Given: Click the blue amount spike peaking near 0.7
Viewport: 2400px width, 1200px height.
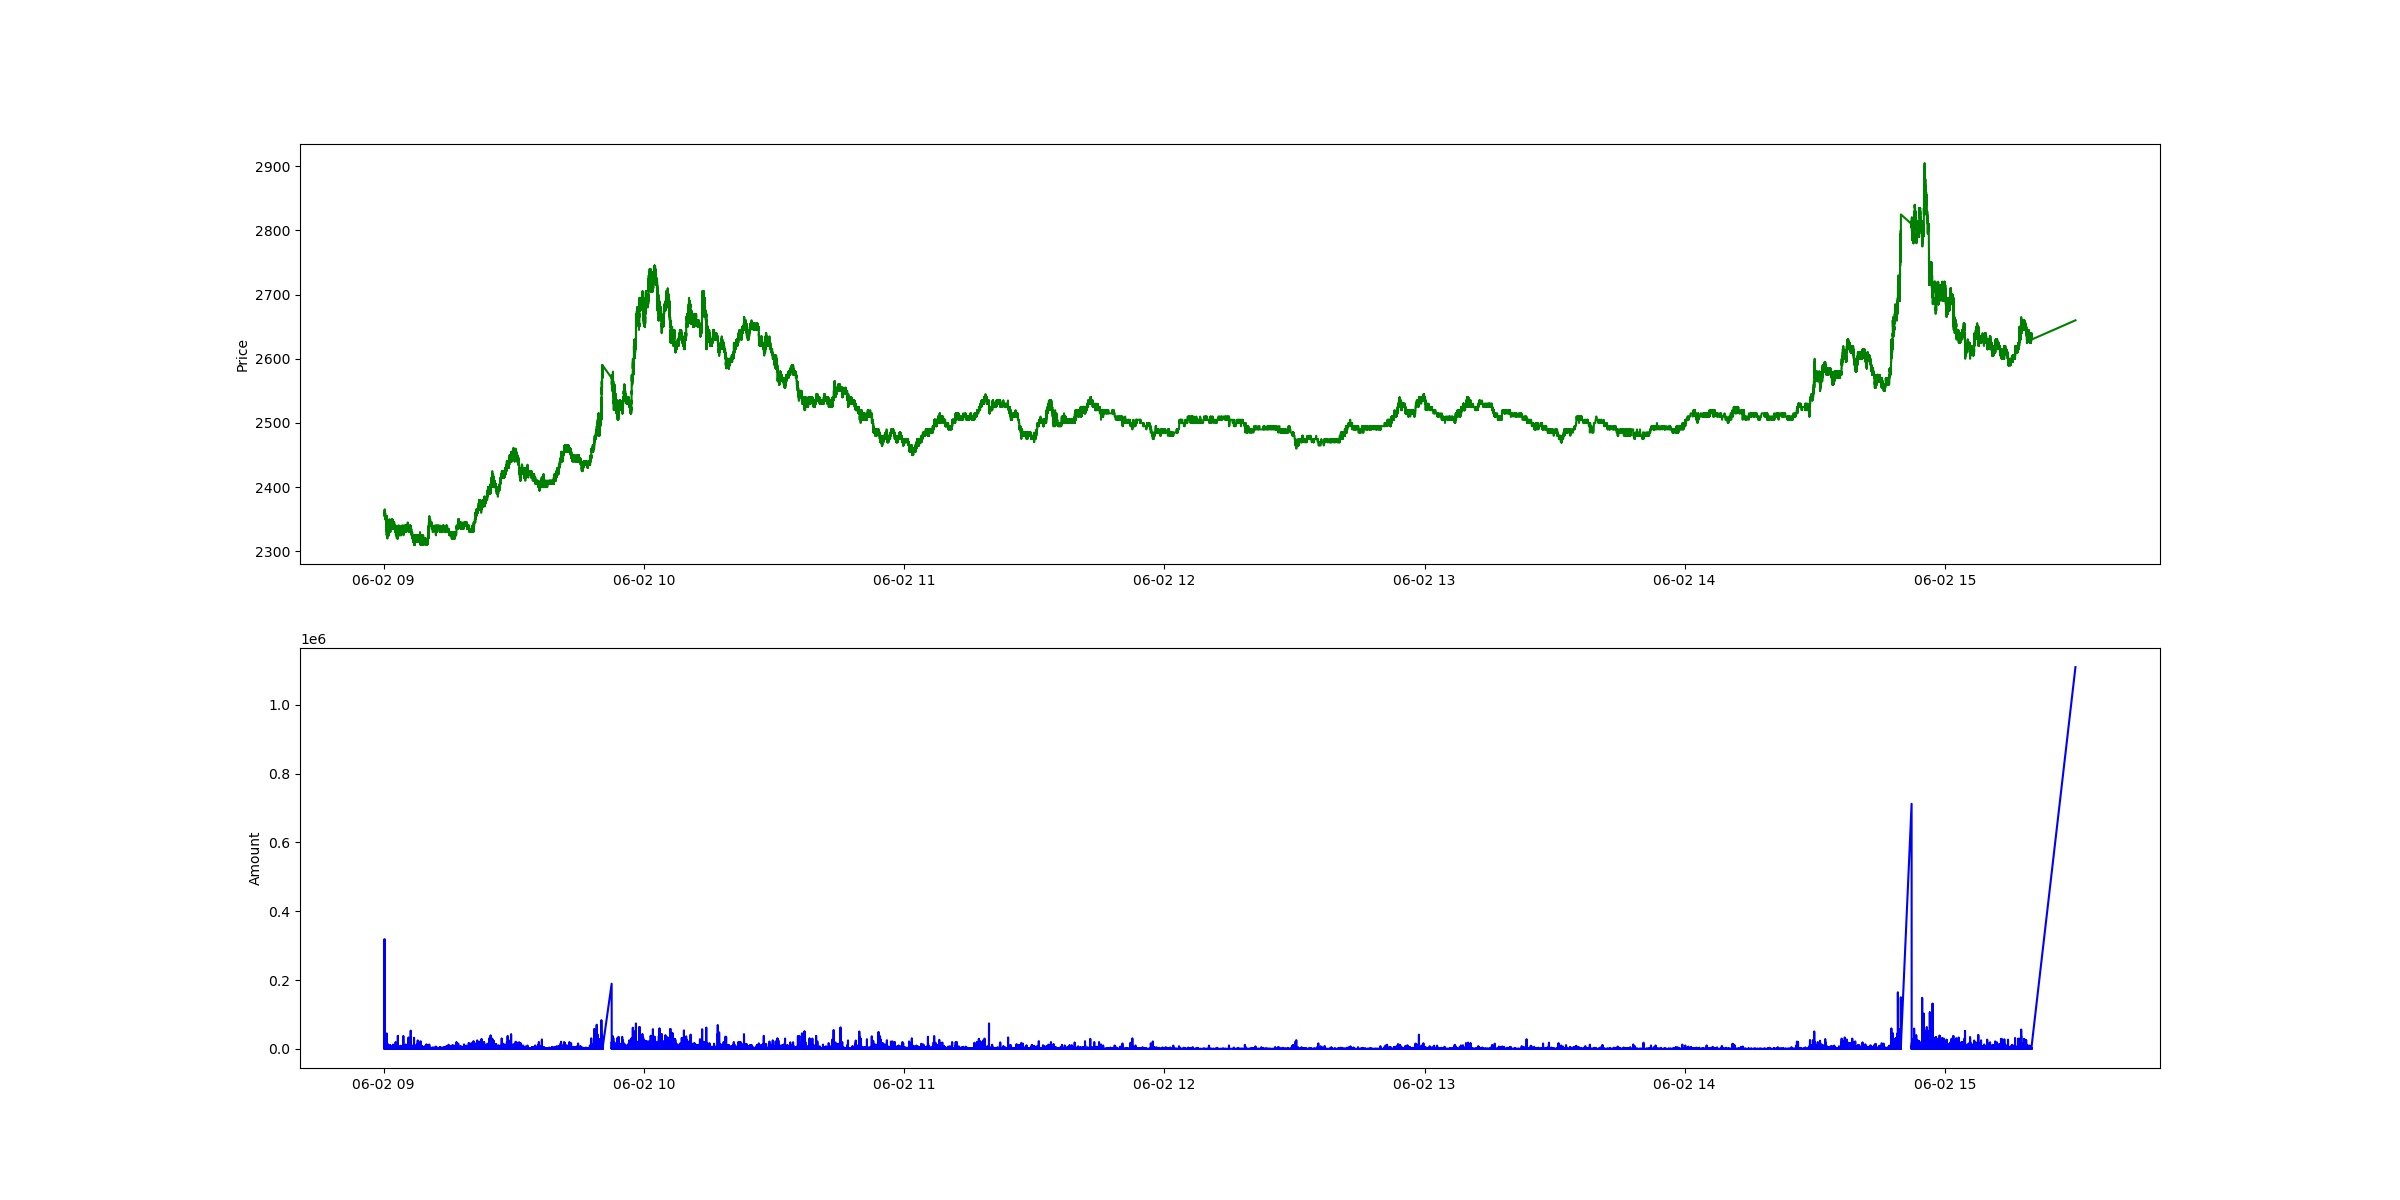Looking at the screenshot, I should (1911, 805).
